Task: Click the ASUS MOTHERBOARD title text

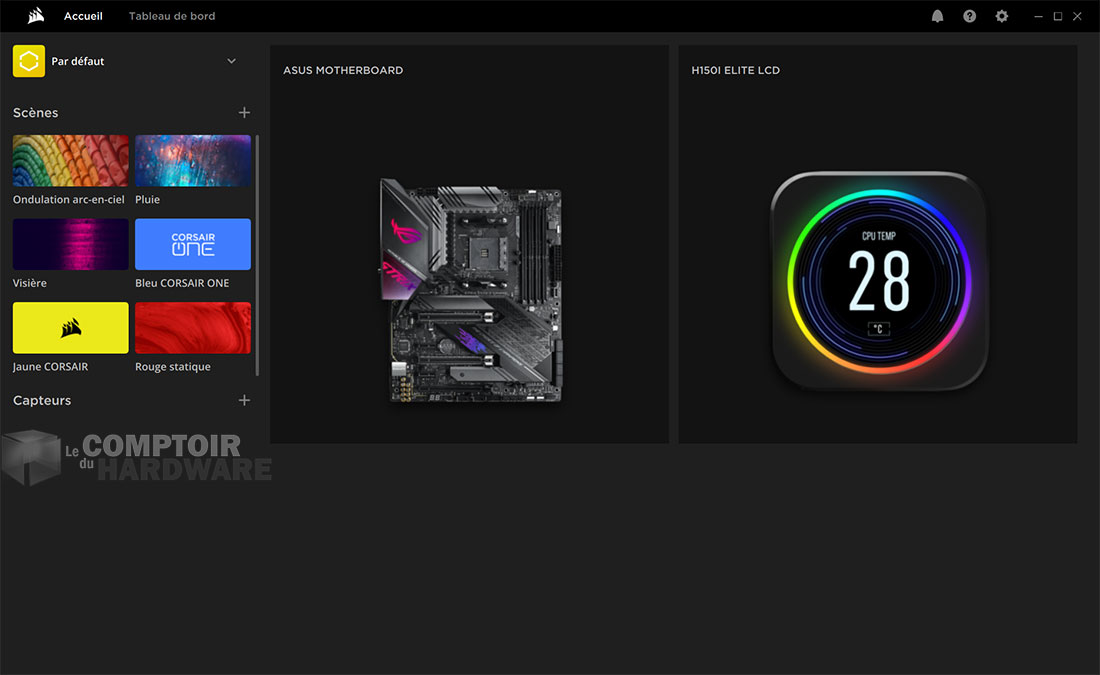Action: pos(343,70)
